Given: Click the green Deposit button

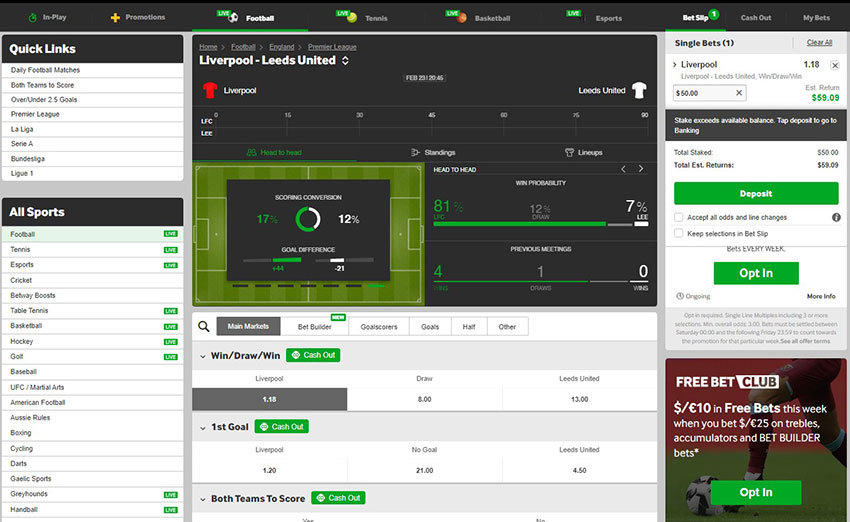Looking at the screenshot, I should coord(756,194).
